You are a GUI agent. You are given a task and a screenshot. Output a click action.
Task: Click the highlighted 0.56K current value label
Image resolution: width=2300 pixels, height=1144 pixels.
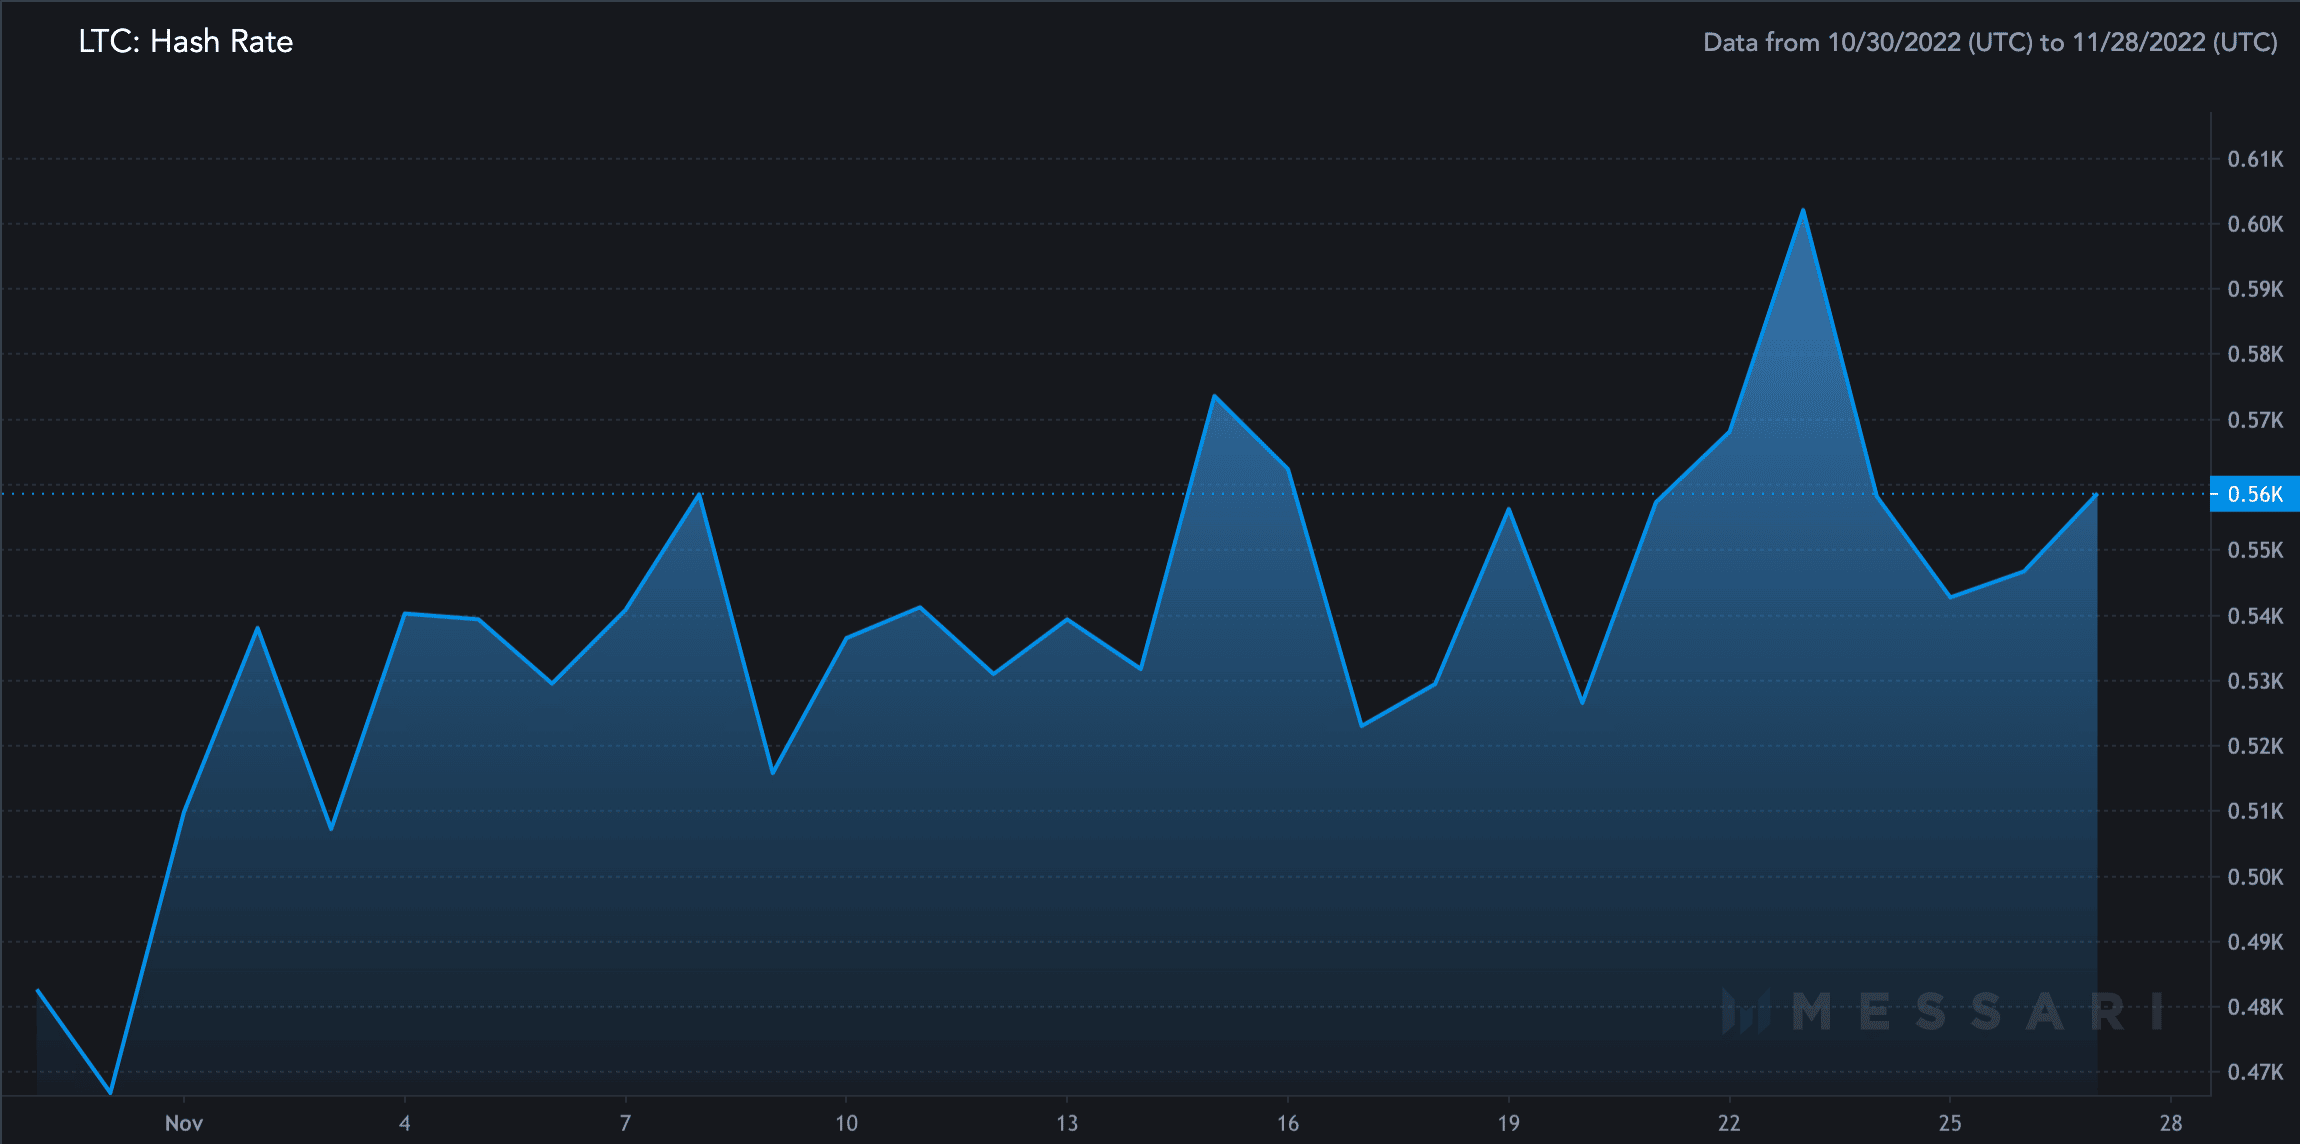(2255, 494)
